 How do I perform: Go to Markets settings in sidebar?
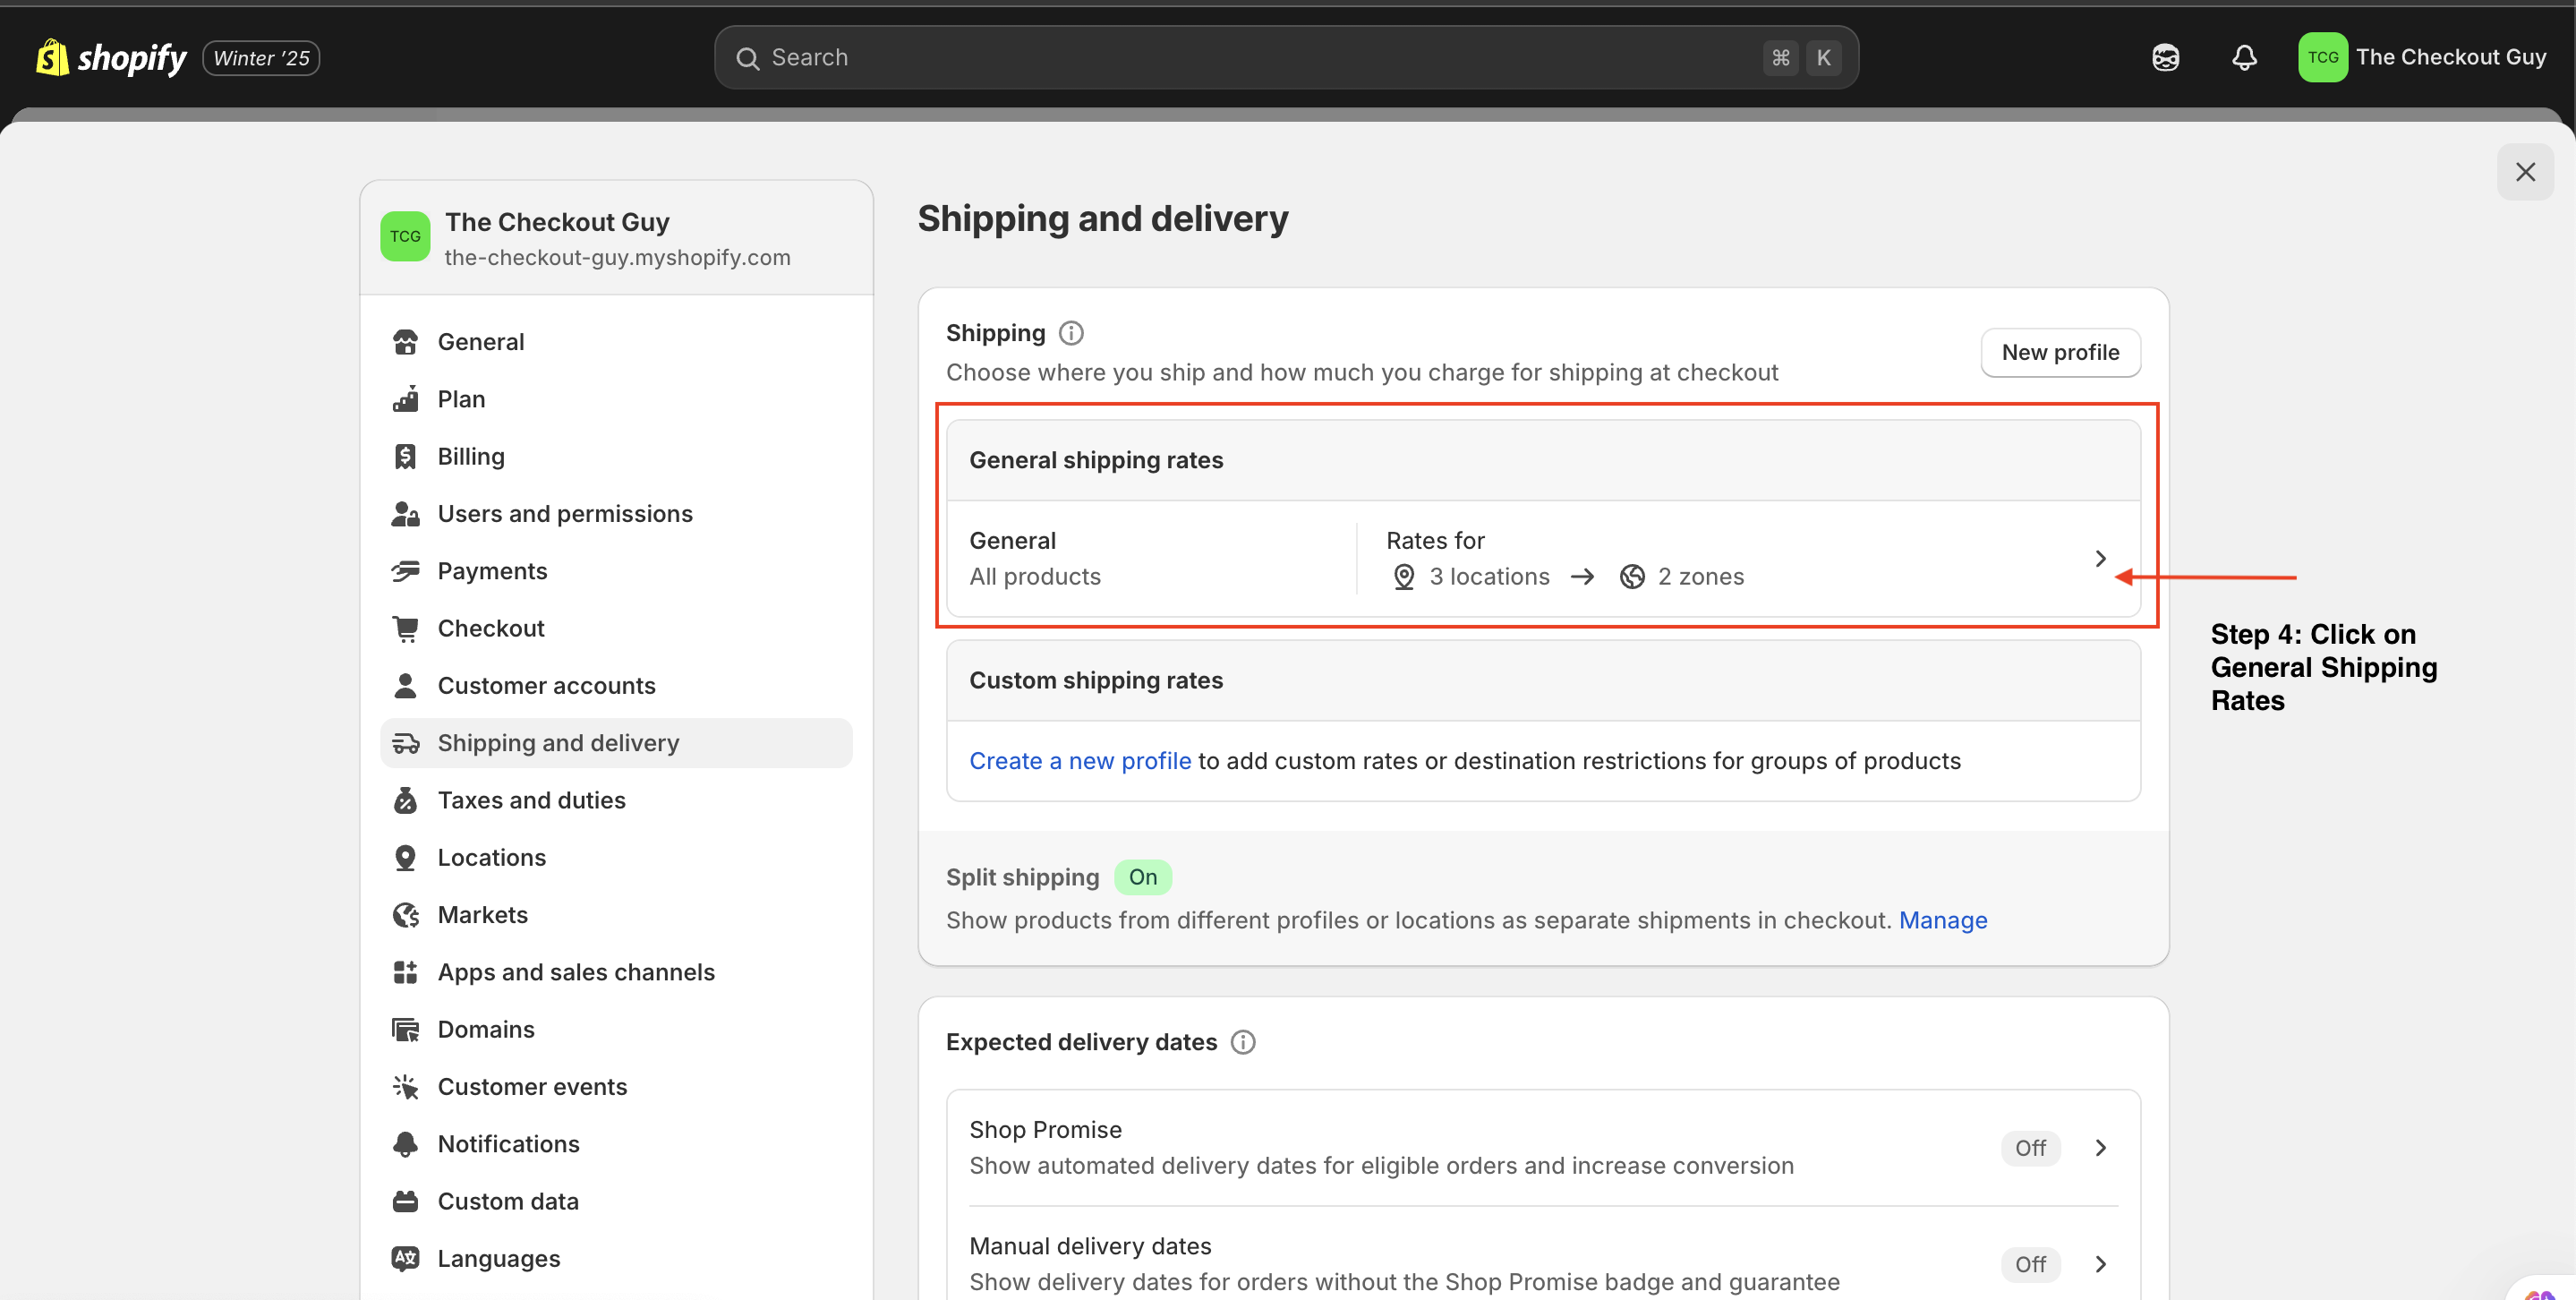point(482,915)
